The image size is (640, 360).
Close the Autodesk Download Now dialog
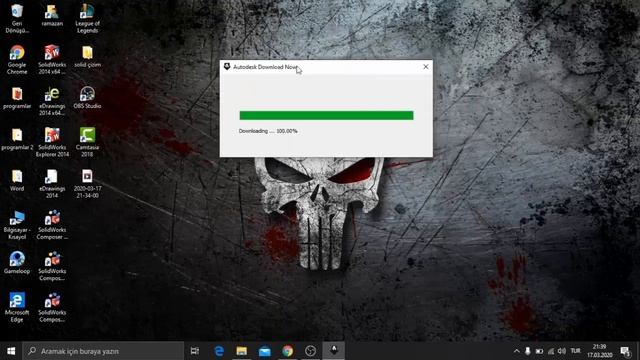point(426,67)
